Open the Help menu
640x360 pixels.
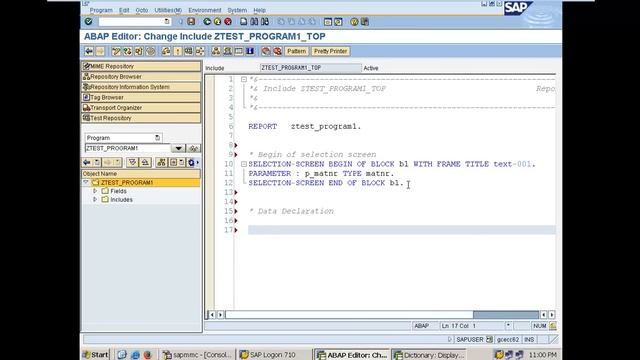[x=260, y=10]
